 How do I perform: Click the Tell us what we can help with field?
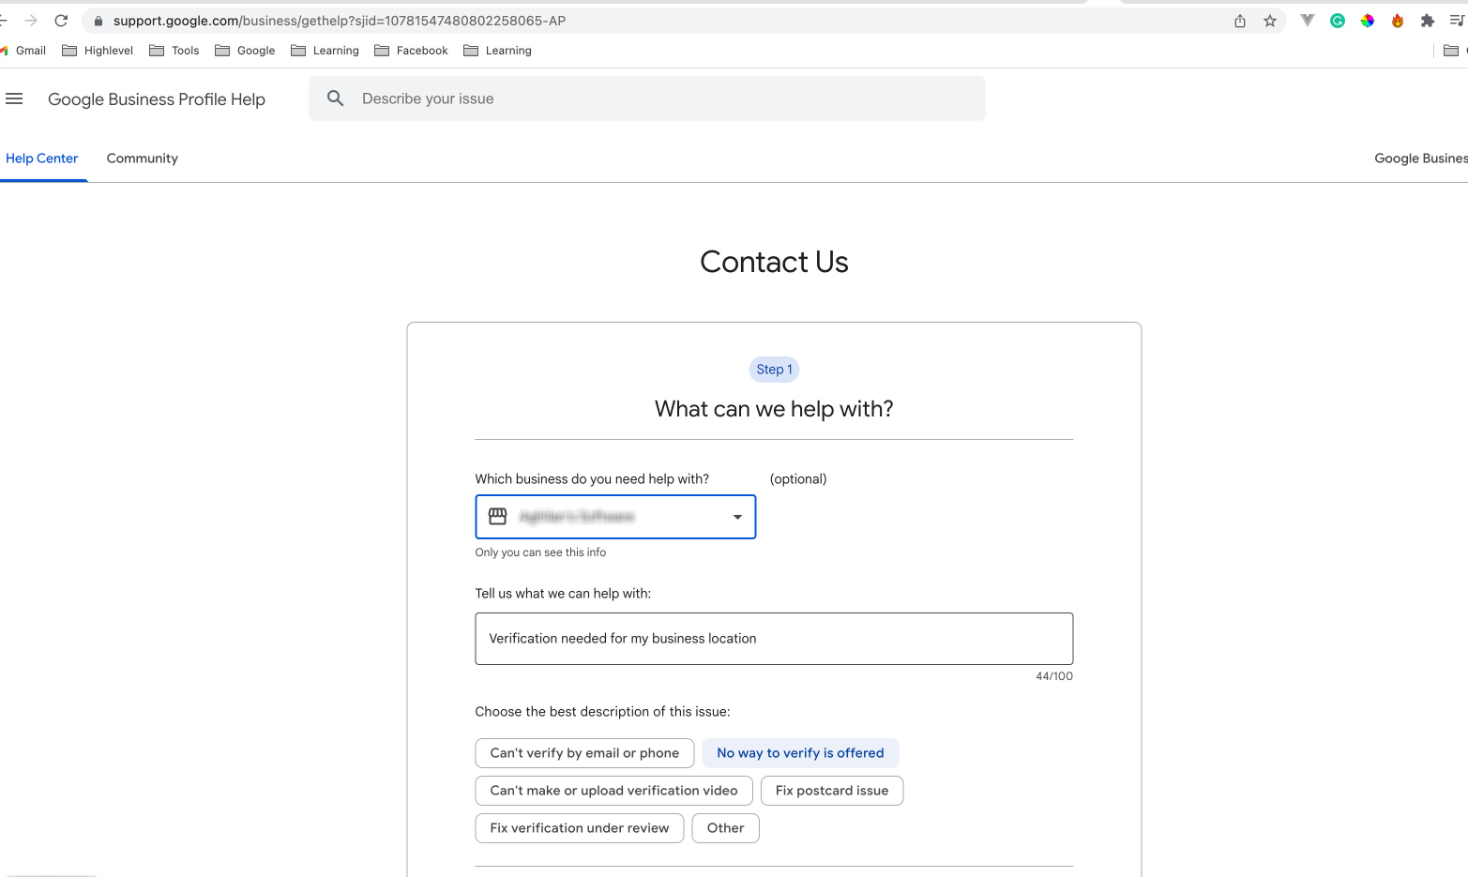pyautogui.click(x=774, y=639)
